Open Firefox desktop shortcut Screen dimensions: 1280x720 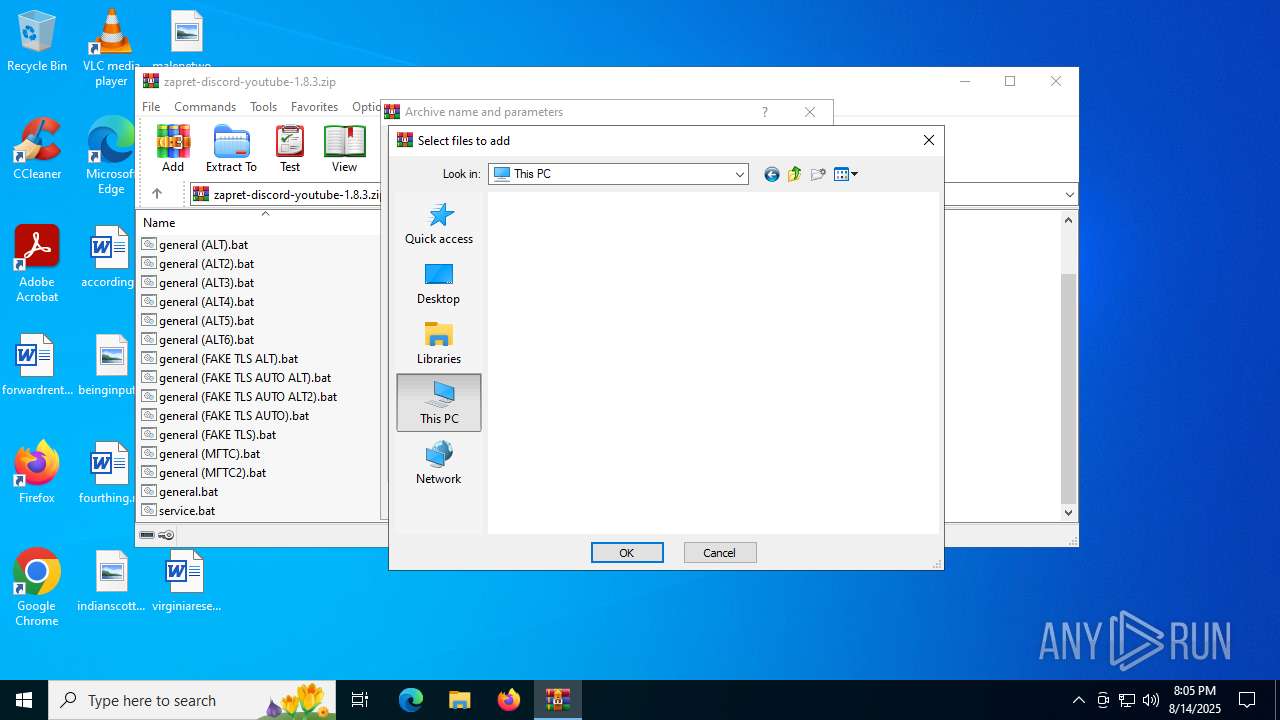tap(37, 472)
